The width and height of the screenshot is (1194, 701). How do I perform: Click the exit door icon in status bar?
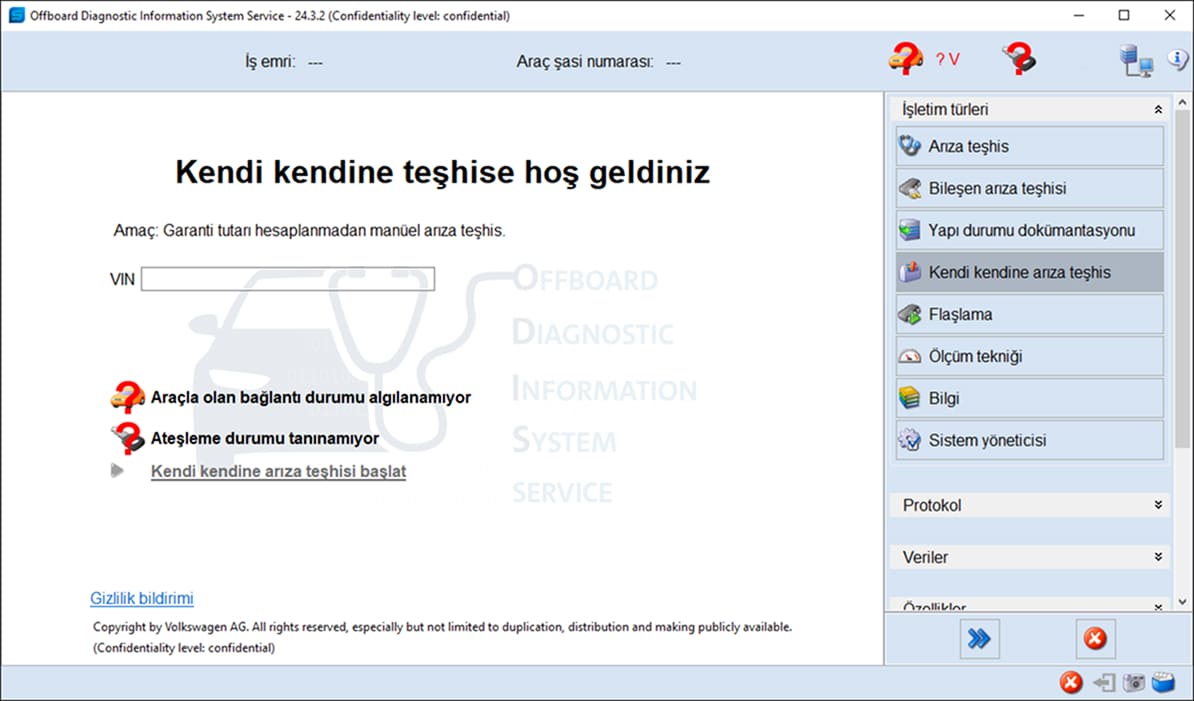[1103, 683]
